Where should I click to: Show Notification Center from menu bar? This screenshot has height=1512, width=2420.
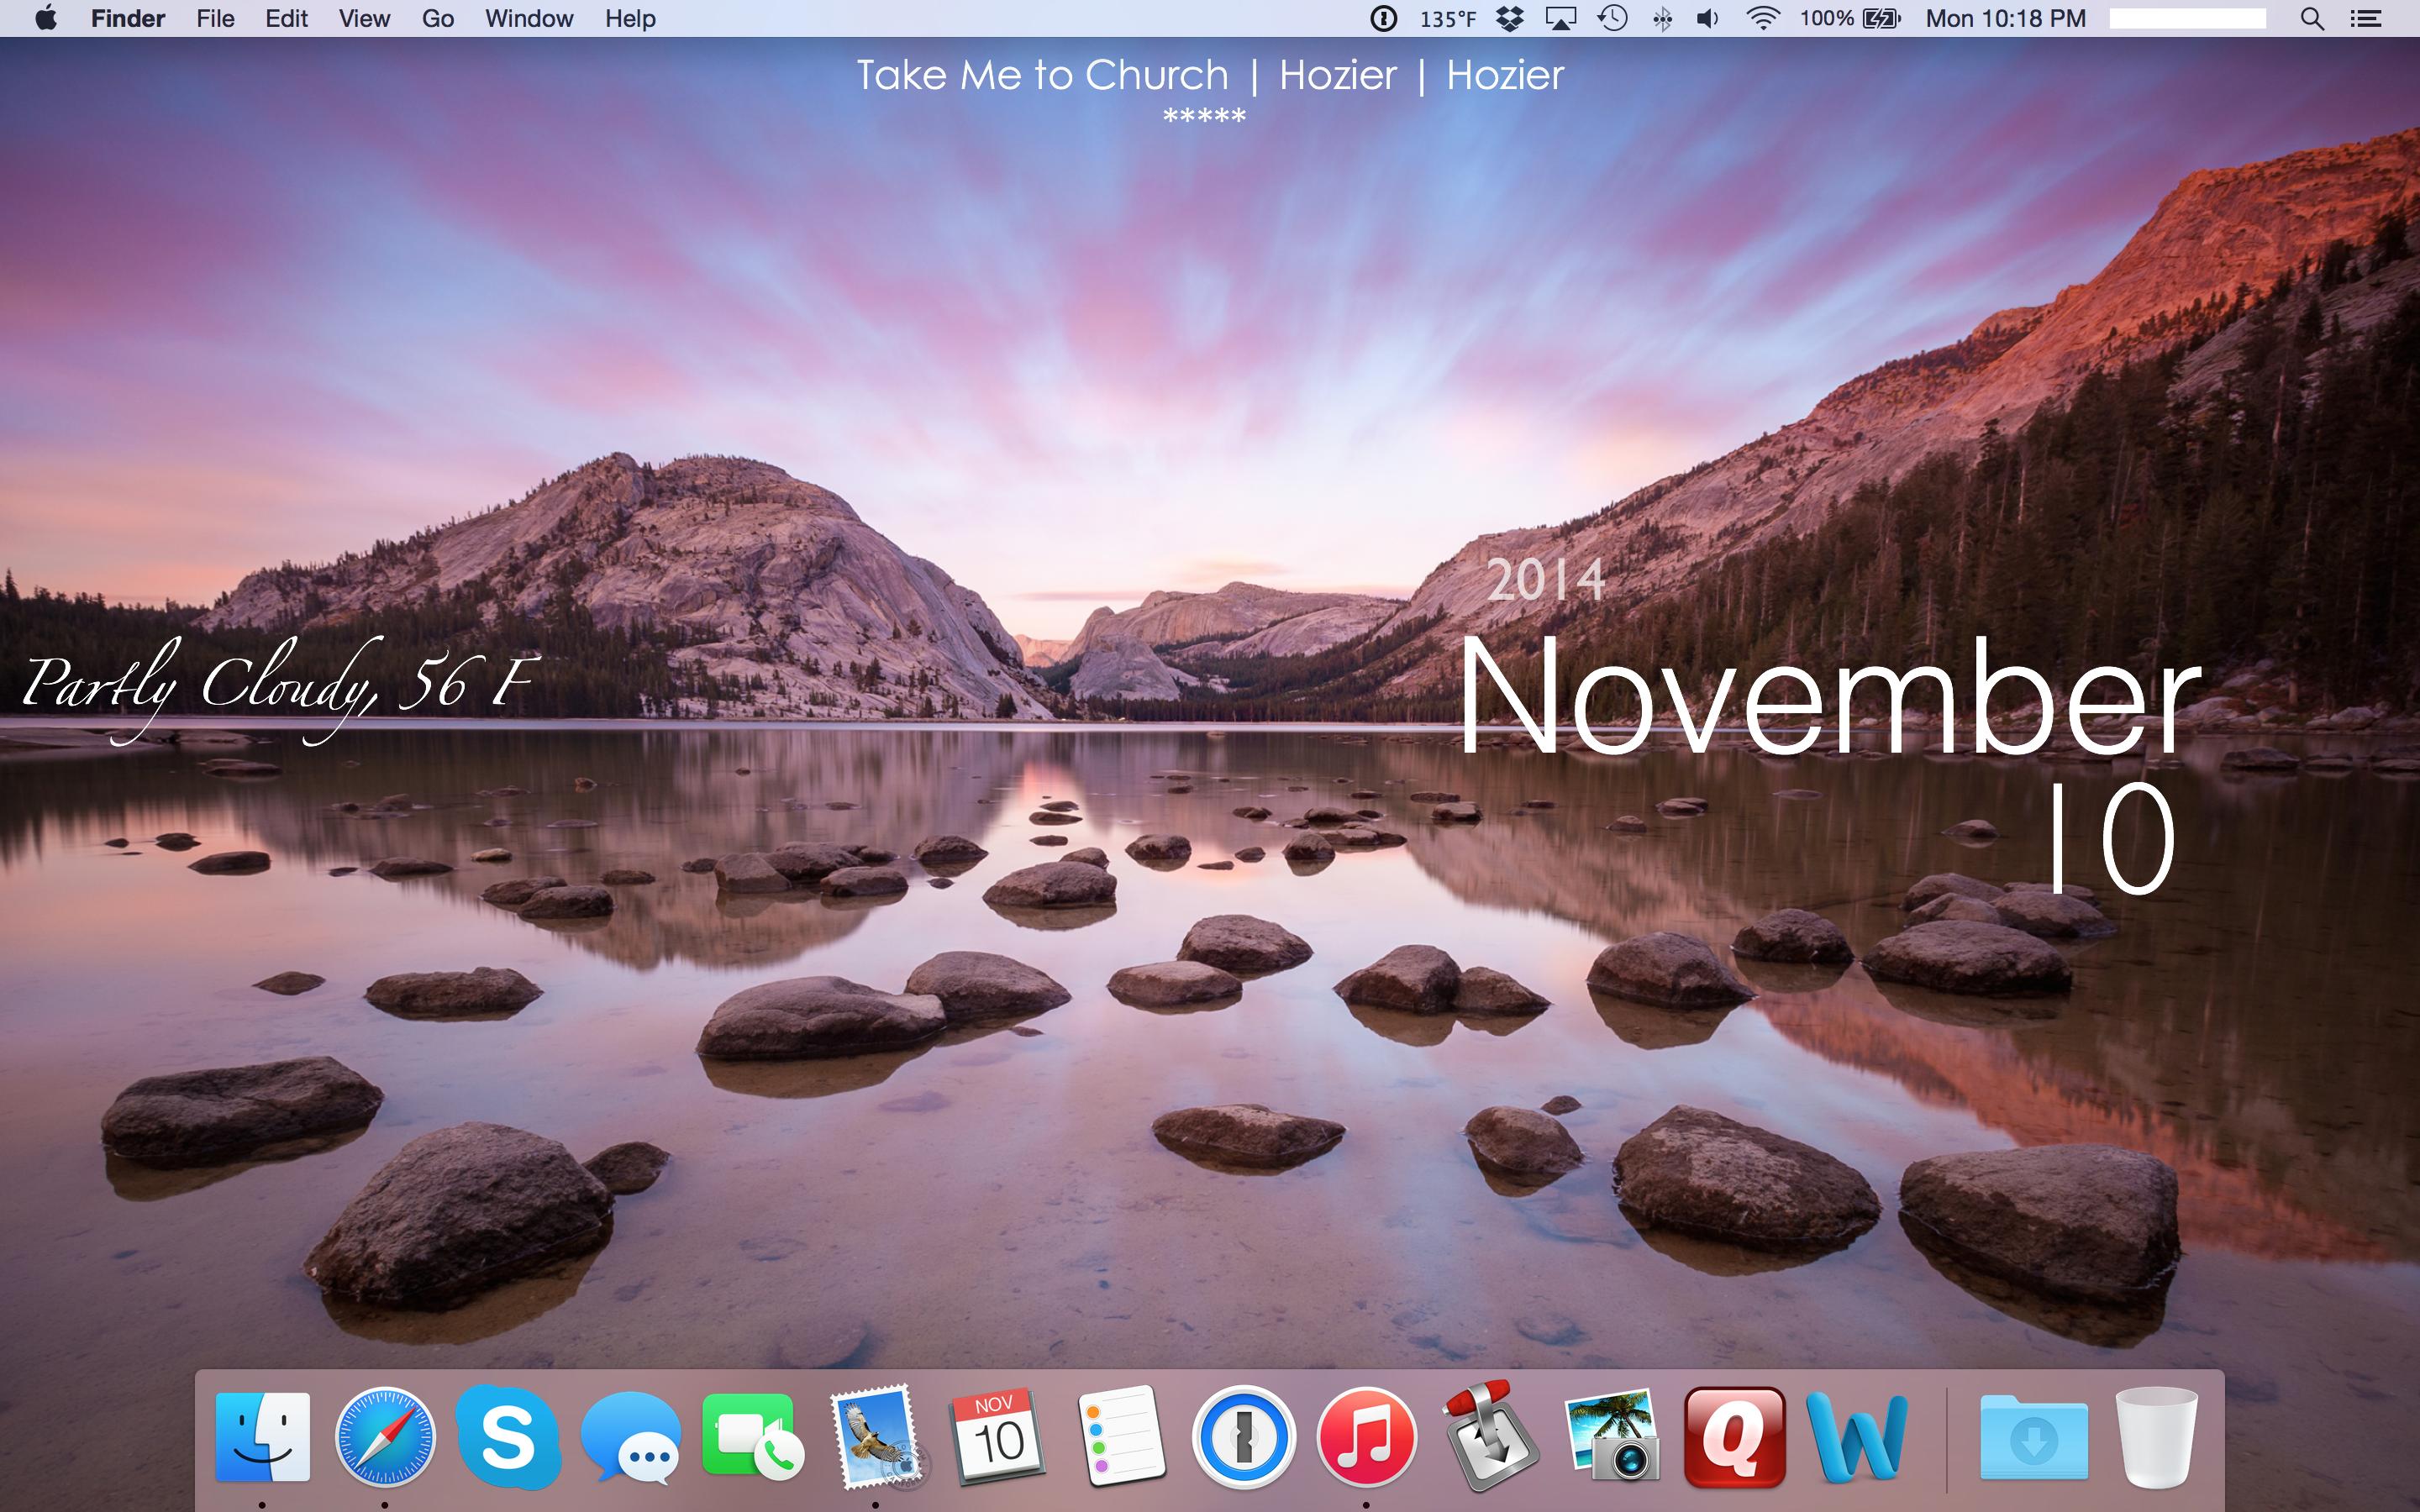(x=2366, y=18)
